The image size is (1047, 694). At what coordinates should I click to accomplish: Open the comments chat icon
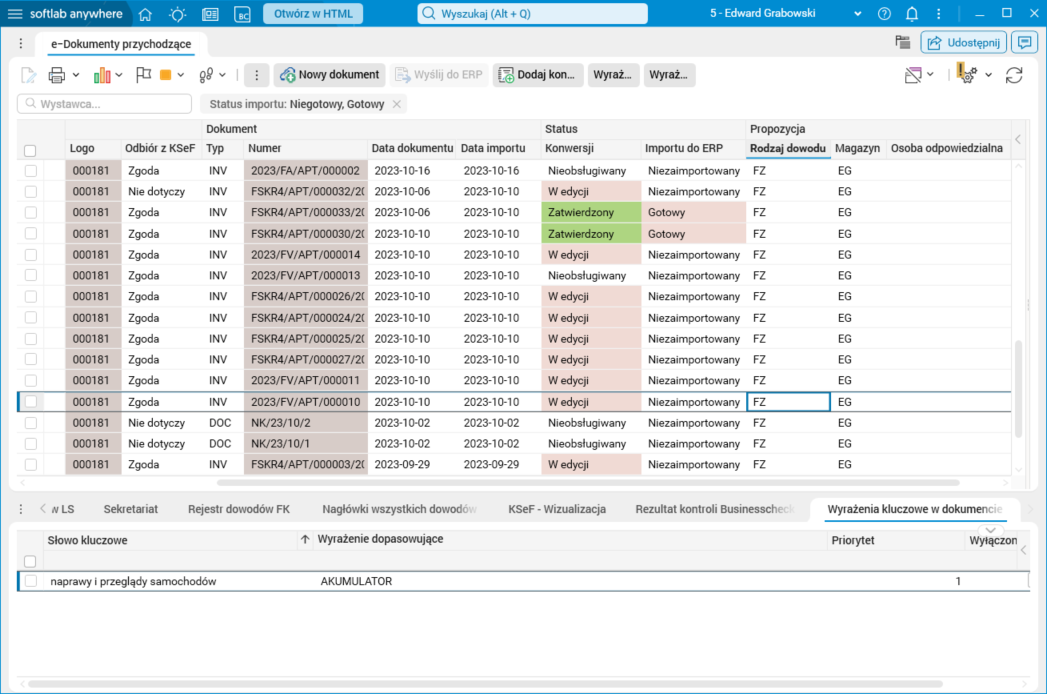click(x=1023, y=42)
